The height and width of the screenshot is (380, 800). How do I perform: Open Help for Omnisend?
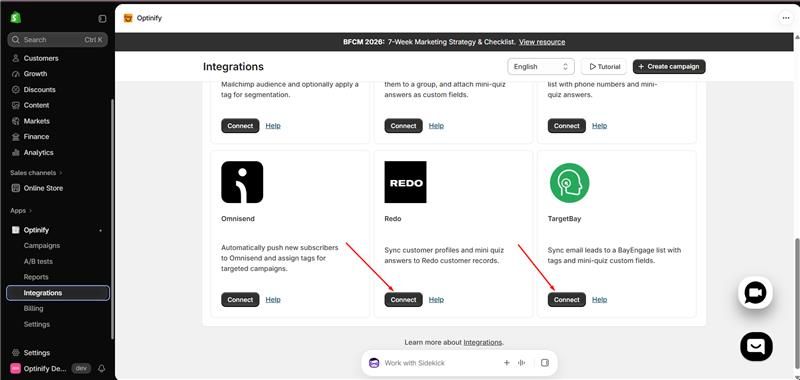coord(273,300)
